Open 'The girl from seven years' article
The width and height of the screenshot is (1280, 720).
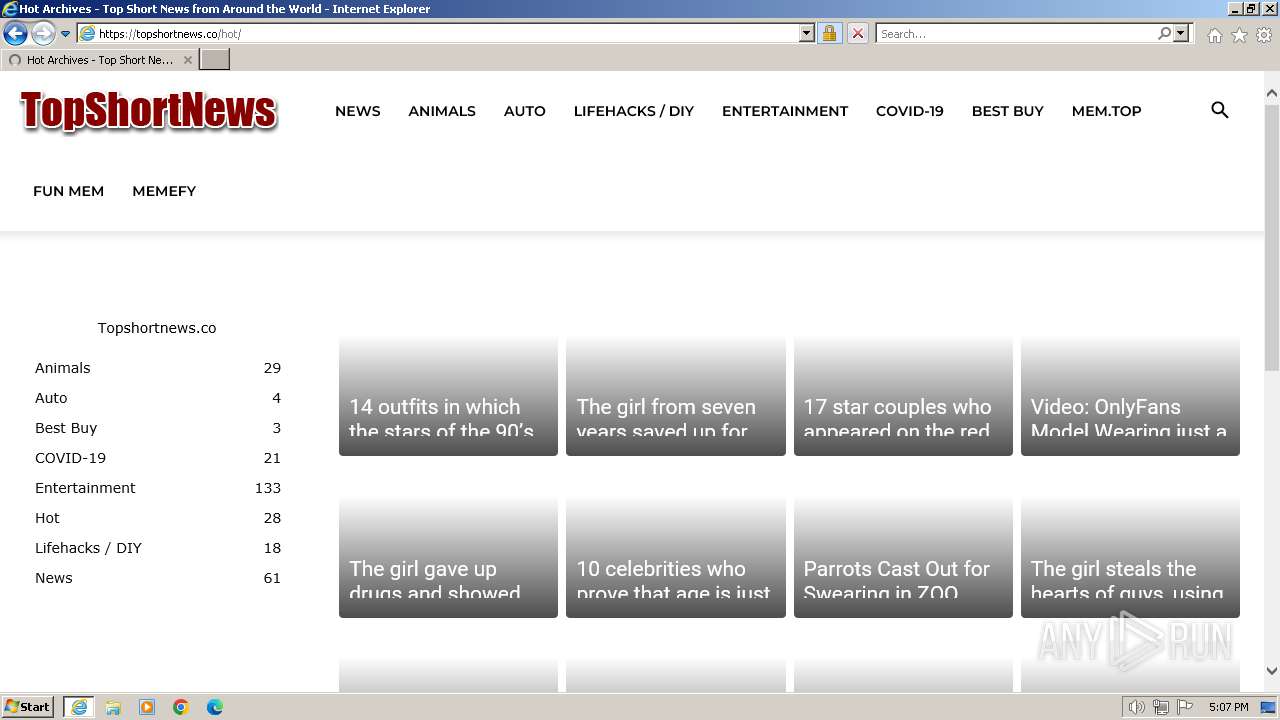click(x=676, y=397)
